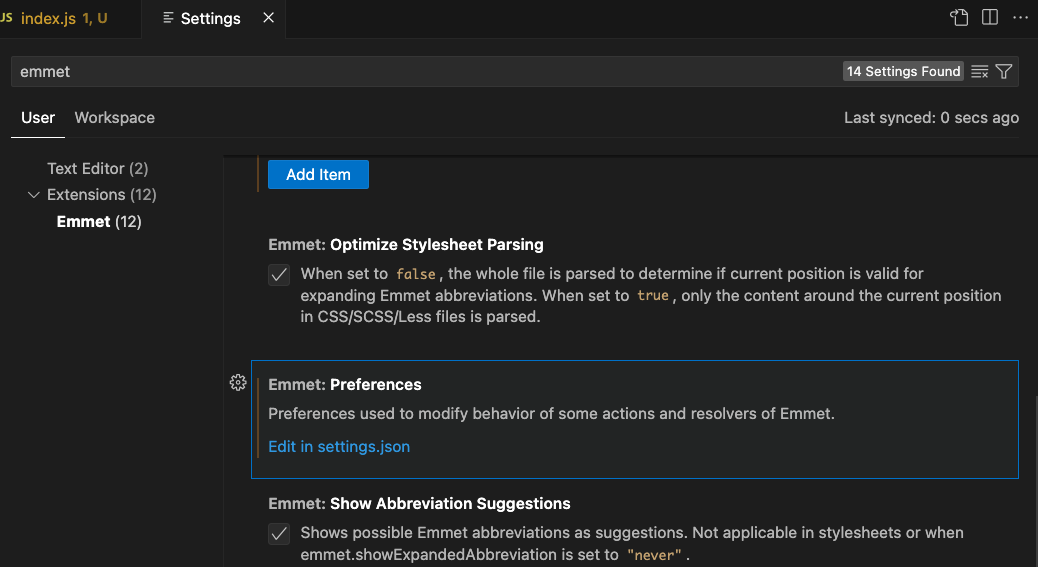This screenshot has width=1038, height=567.
Task: Switch to Workspace settings tab
Action: tap(115, 118)
